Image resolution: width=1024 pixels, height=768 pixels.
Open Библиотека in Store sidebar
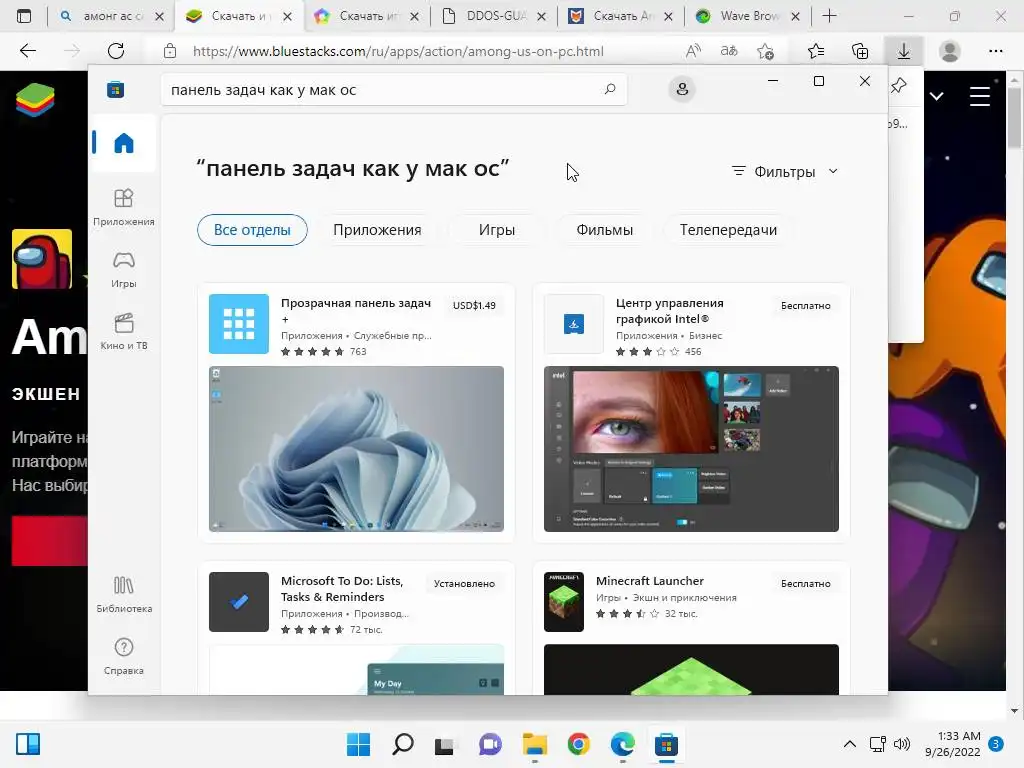(123, 594)
